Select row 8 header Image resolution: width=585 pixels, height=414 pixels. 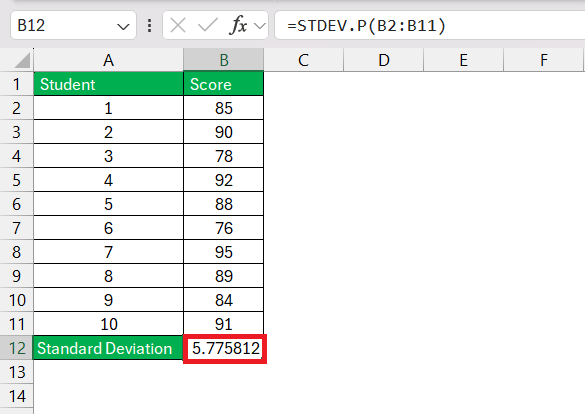pos(16,252)
